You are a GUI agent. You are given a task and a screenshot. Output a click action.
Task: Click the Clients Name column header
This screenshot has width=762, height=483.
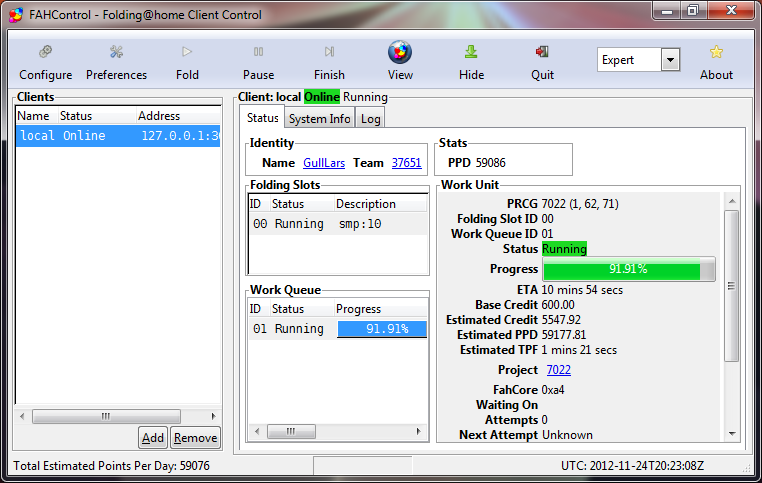click(37, 116)
